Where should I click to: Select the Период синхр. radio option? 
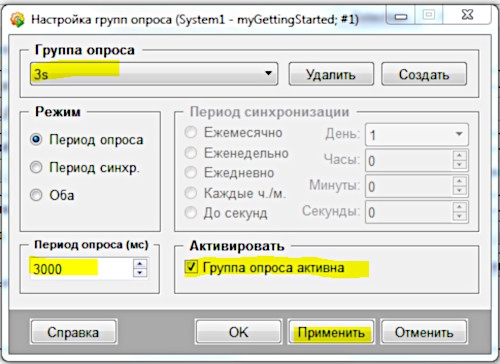coord(36,167)
